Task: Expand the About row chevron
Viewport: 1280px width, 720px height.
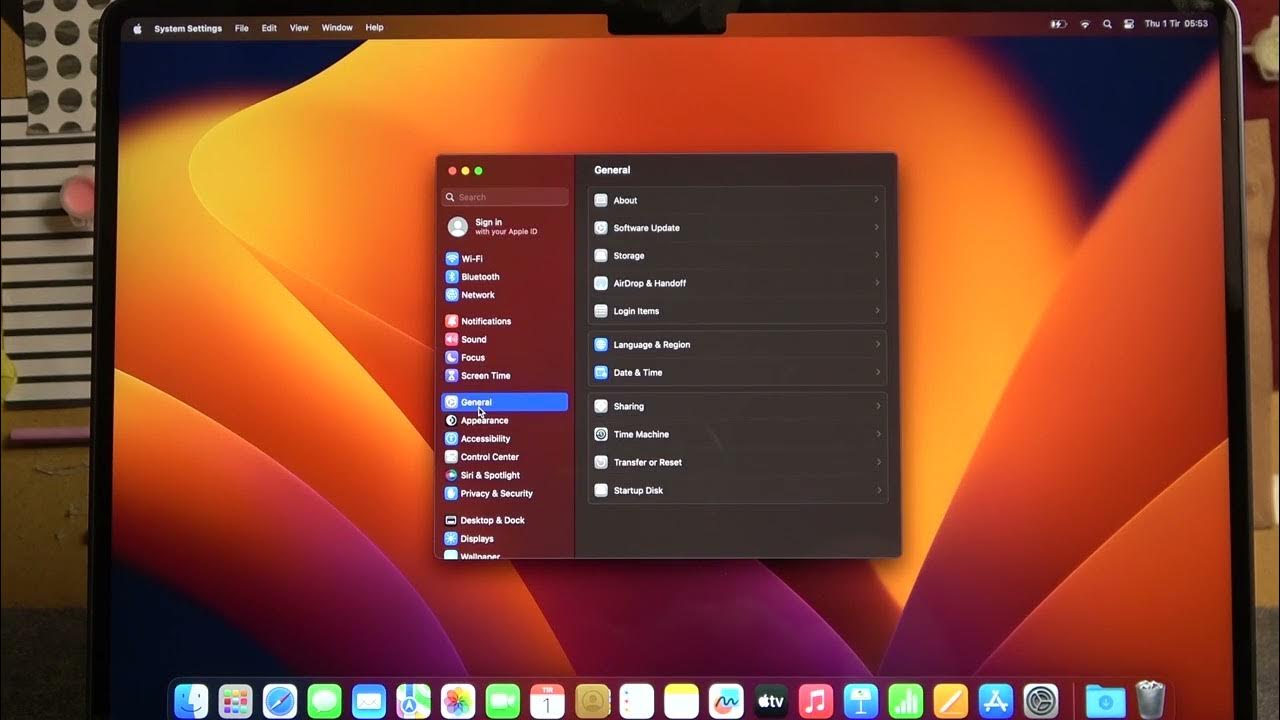Action: pos(877,200)
